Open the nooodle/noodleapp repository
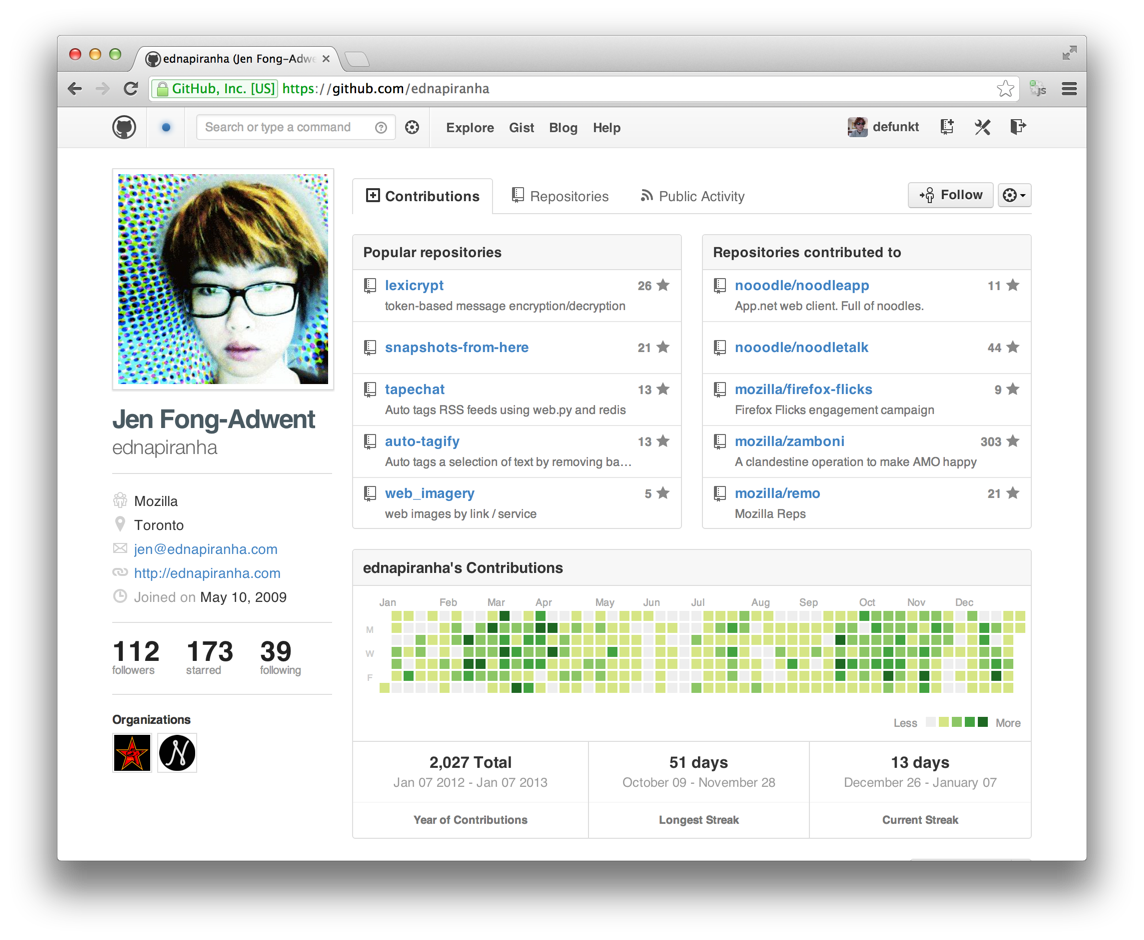 click(802, 285)
